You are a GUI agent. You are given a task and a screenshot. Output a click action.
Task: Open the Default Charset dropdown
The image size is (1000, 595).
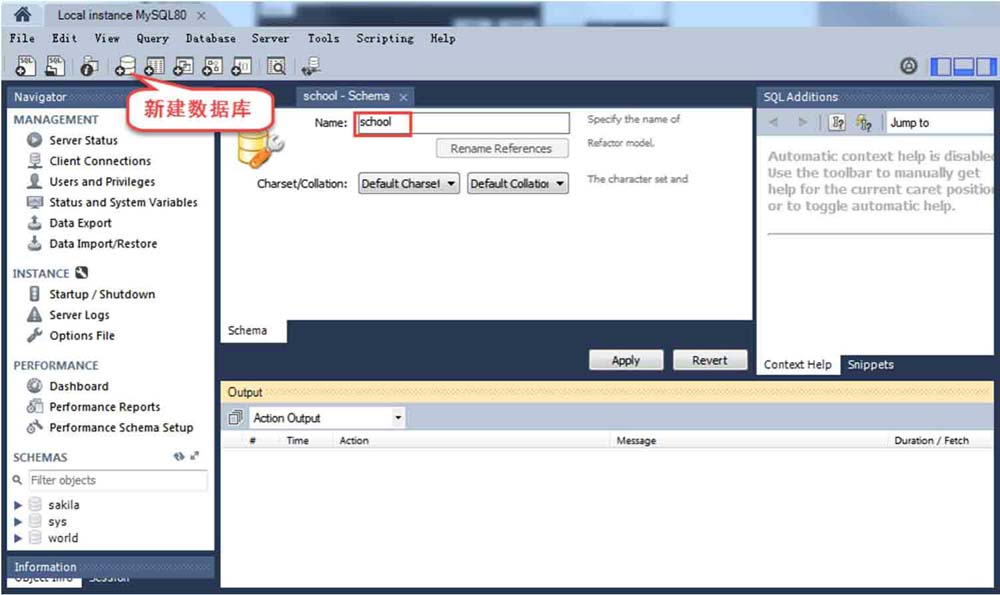click(x=409, y=184)
